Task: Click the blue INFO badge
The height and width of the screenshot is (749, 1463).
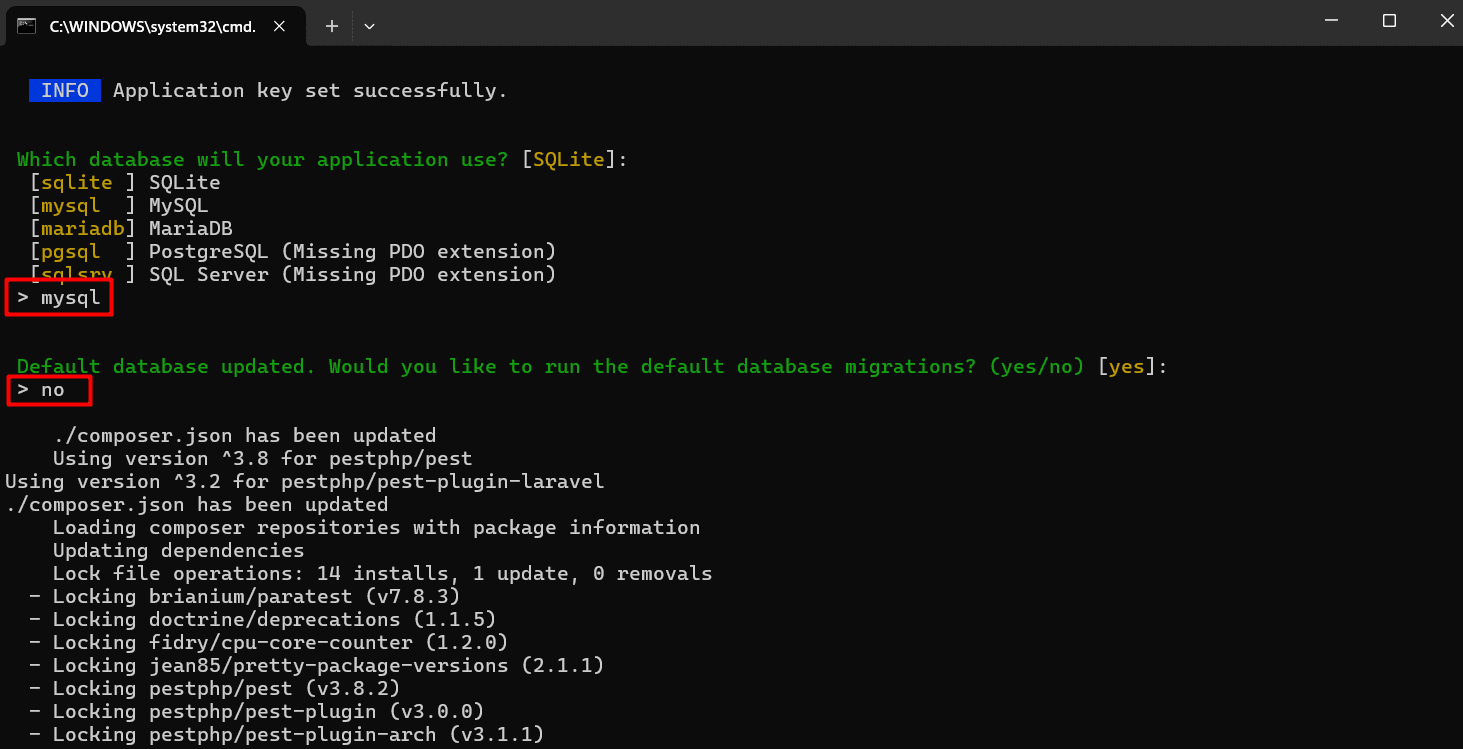Action: coord(65,91)
